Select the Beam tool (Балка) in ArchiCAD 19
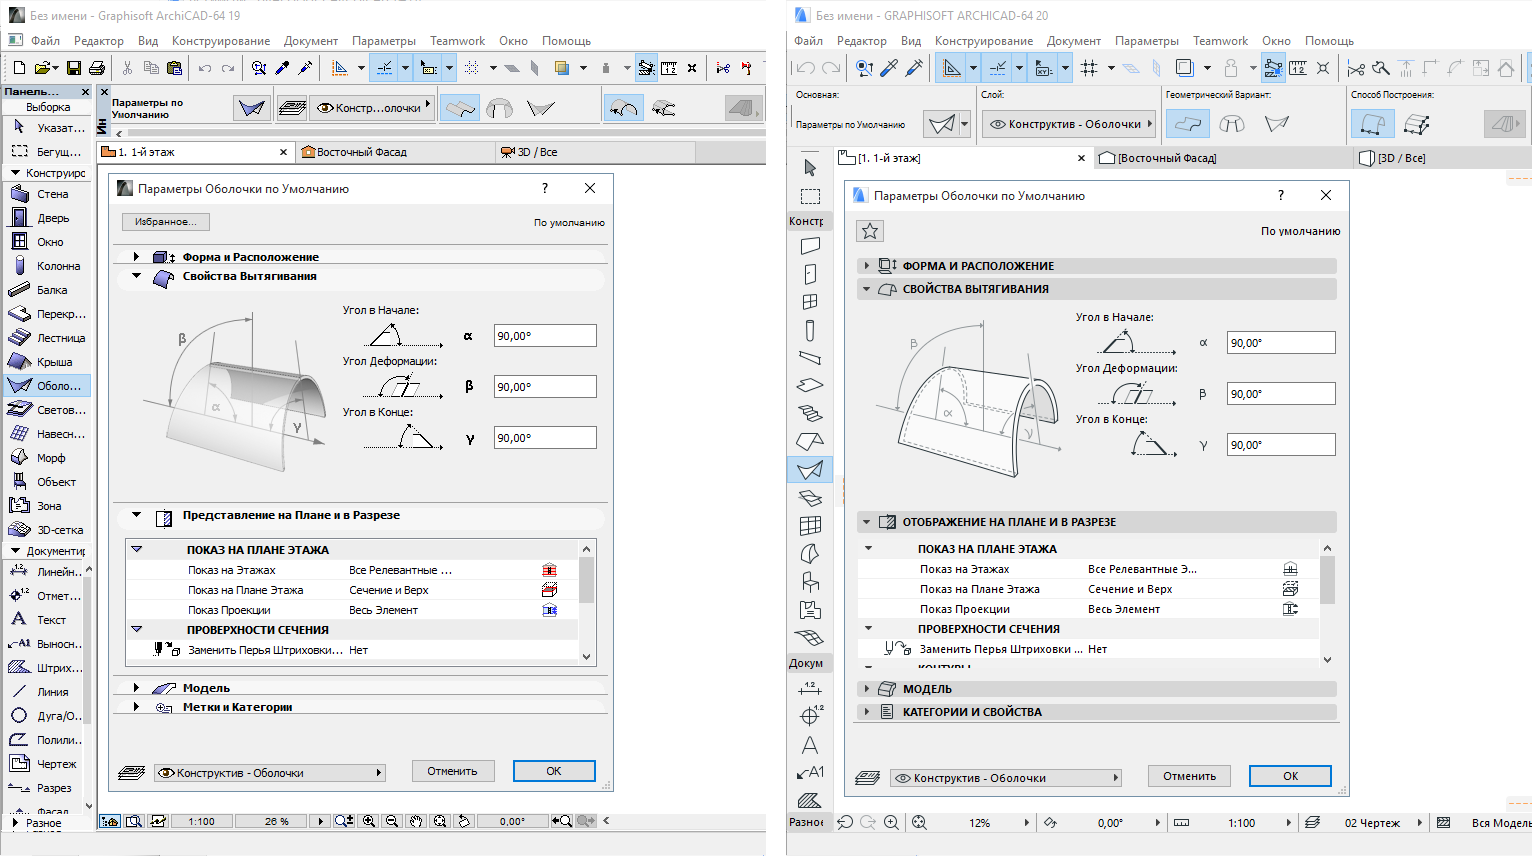The image size is (1532, 856). 47,290
